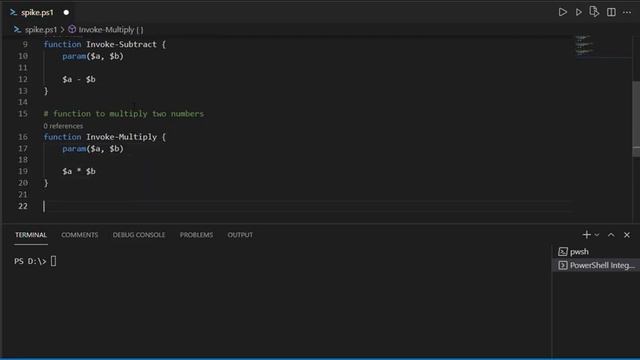The width and height of the screenshot is (640, 360).
Task: Click 'param($a, $b)' on line 17
Action: tap(93, 149)
